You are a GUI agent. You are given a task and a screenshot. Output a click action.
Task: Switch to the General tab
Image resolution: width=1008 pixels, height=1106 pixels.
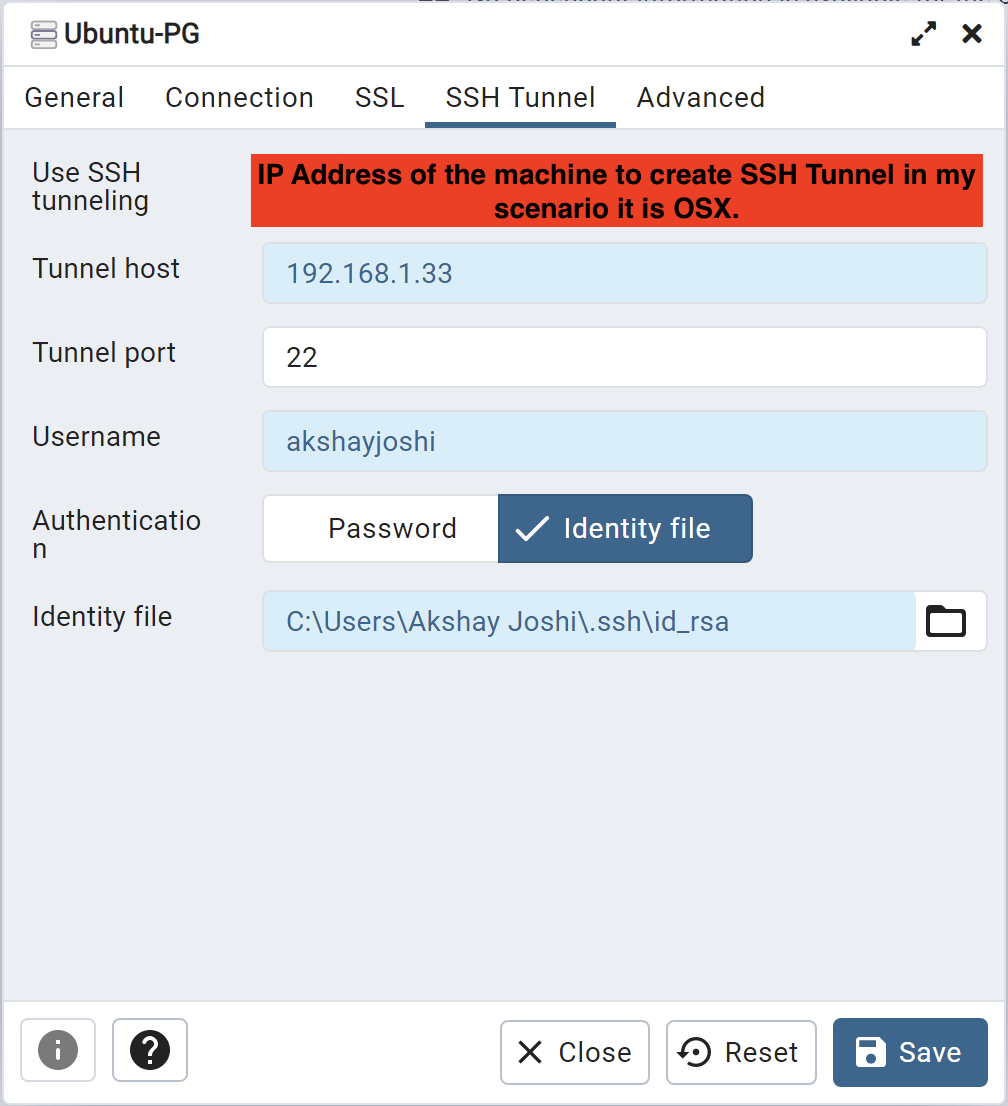pyautogui.click(x=74, y=97)
